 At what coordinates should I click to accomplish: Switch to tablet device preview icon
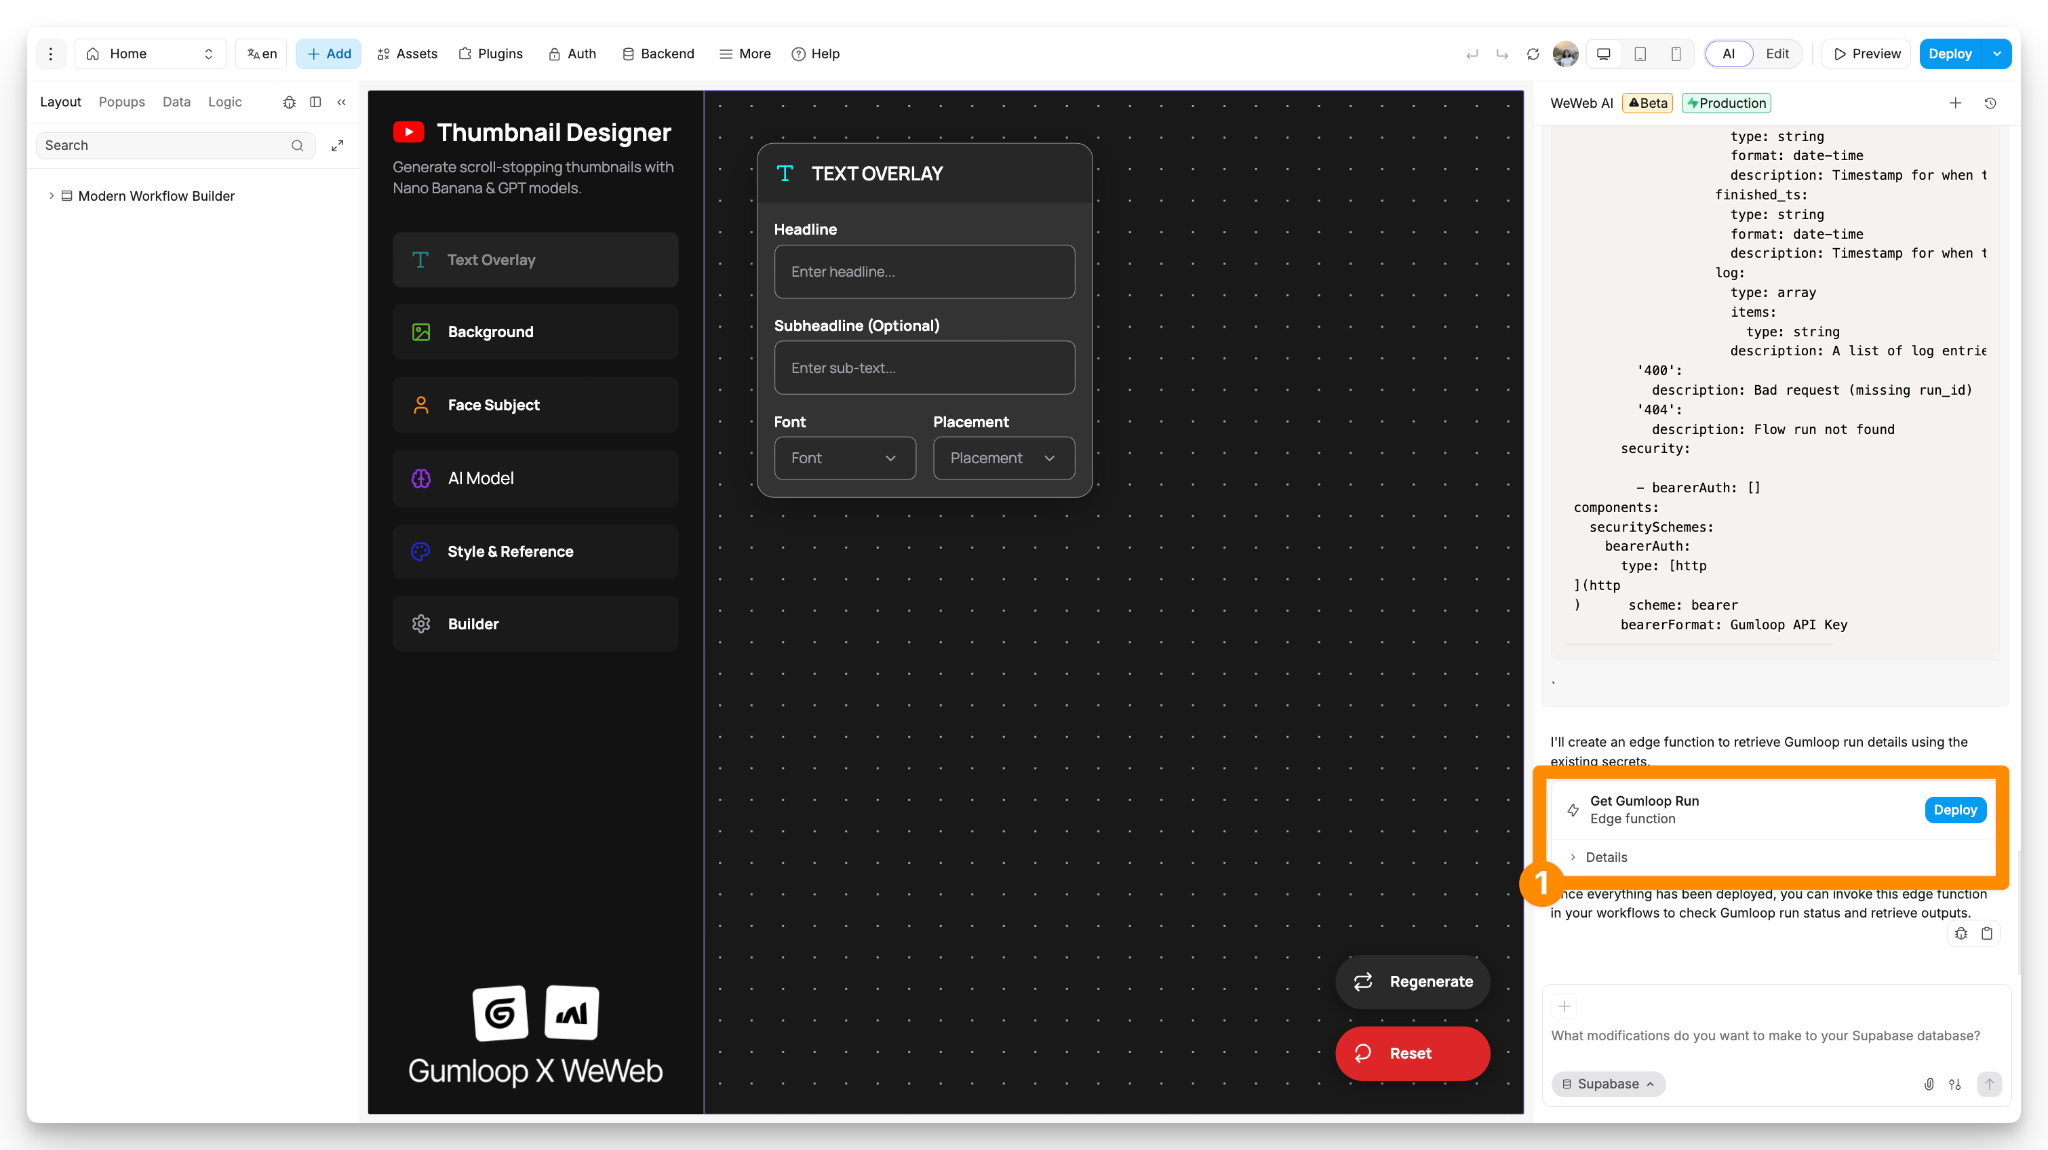[1640, 54]
